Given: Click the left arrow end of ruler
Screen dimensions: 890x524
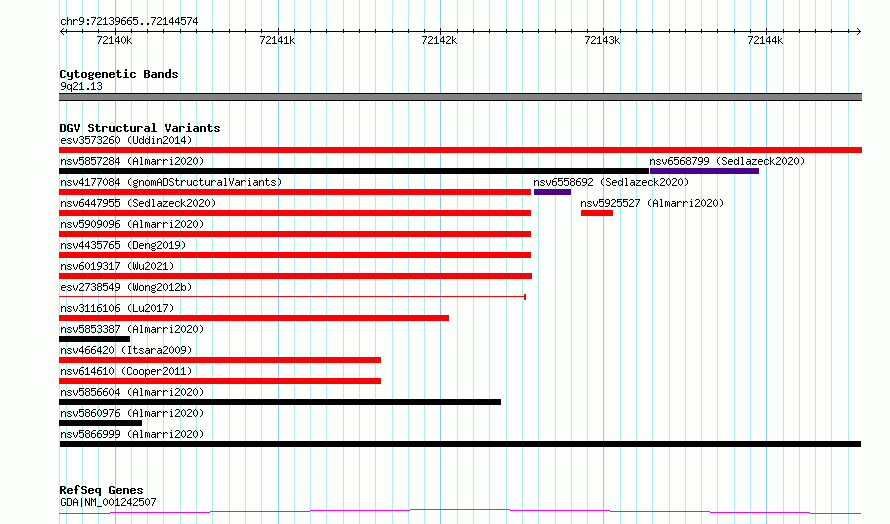Looking at the screenshot, I should [62, 32].
